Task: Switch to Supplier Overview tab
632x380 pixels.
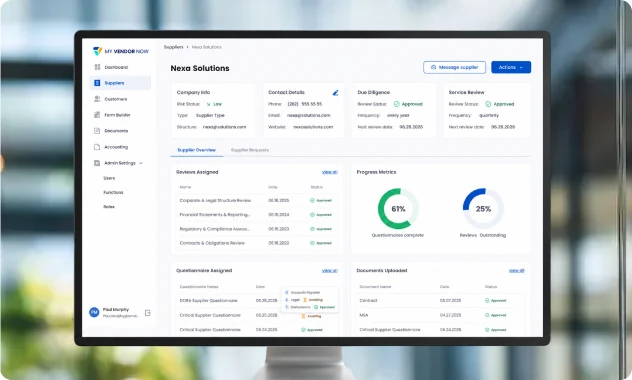Action: tap(196, 150)
